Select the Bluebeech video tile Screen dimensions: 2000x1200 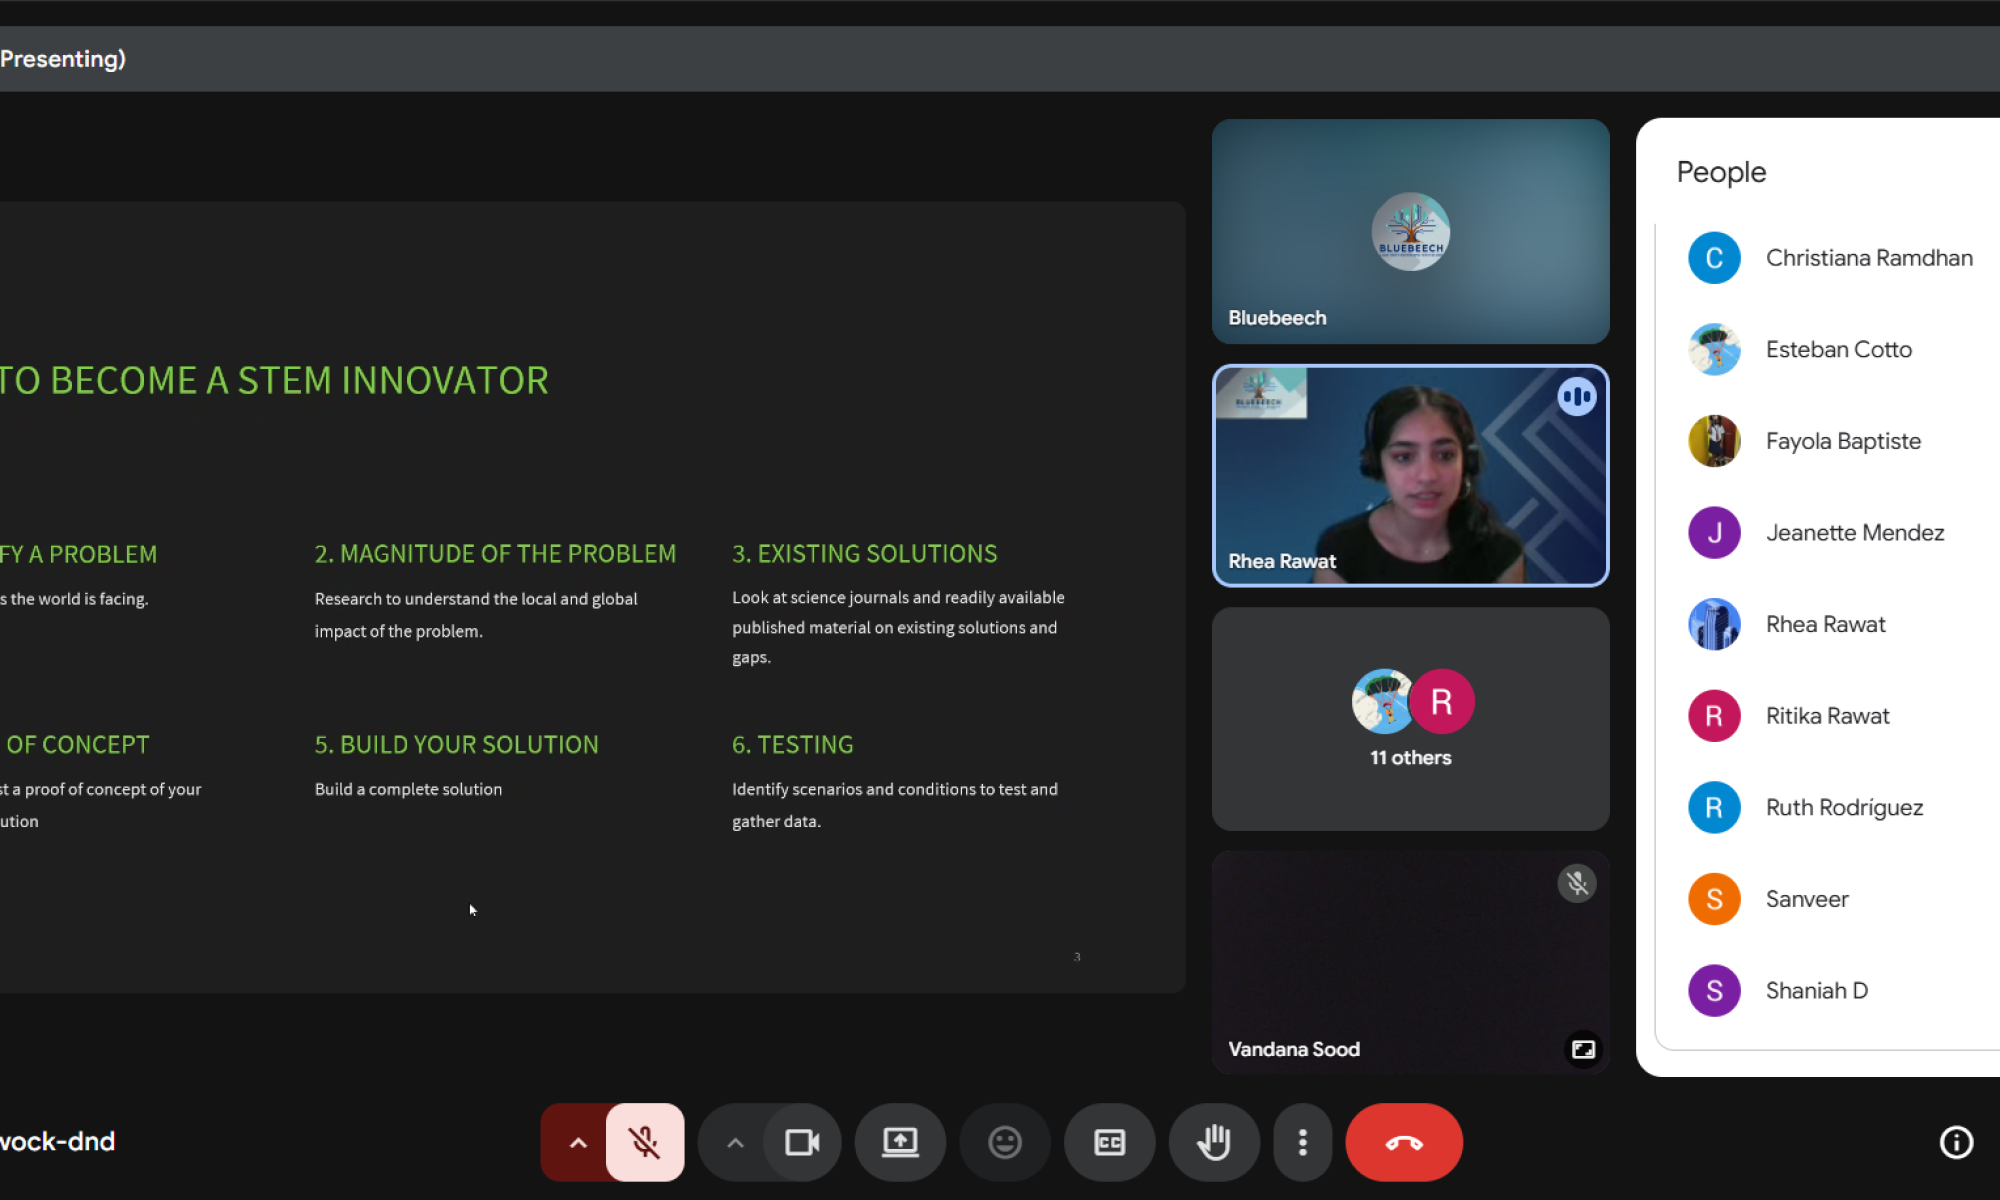click(x=1410, y=231)
